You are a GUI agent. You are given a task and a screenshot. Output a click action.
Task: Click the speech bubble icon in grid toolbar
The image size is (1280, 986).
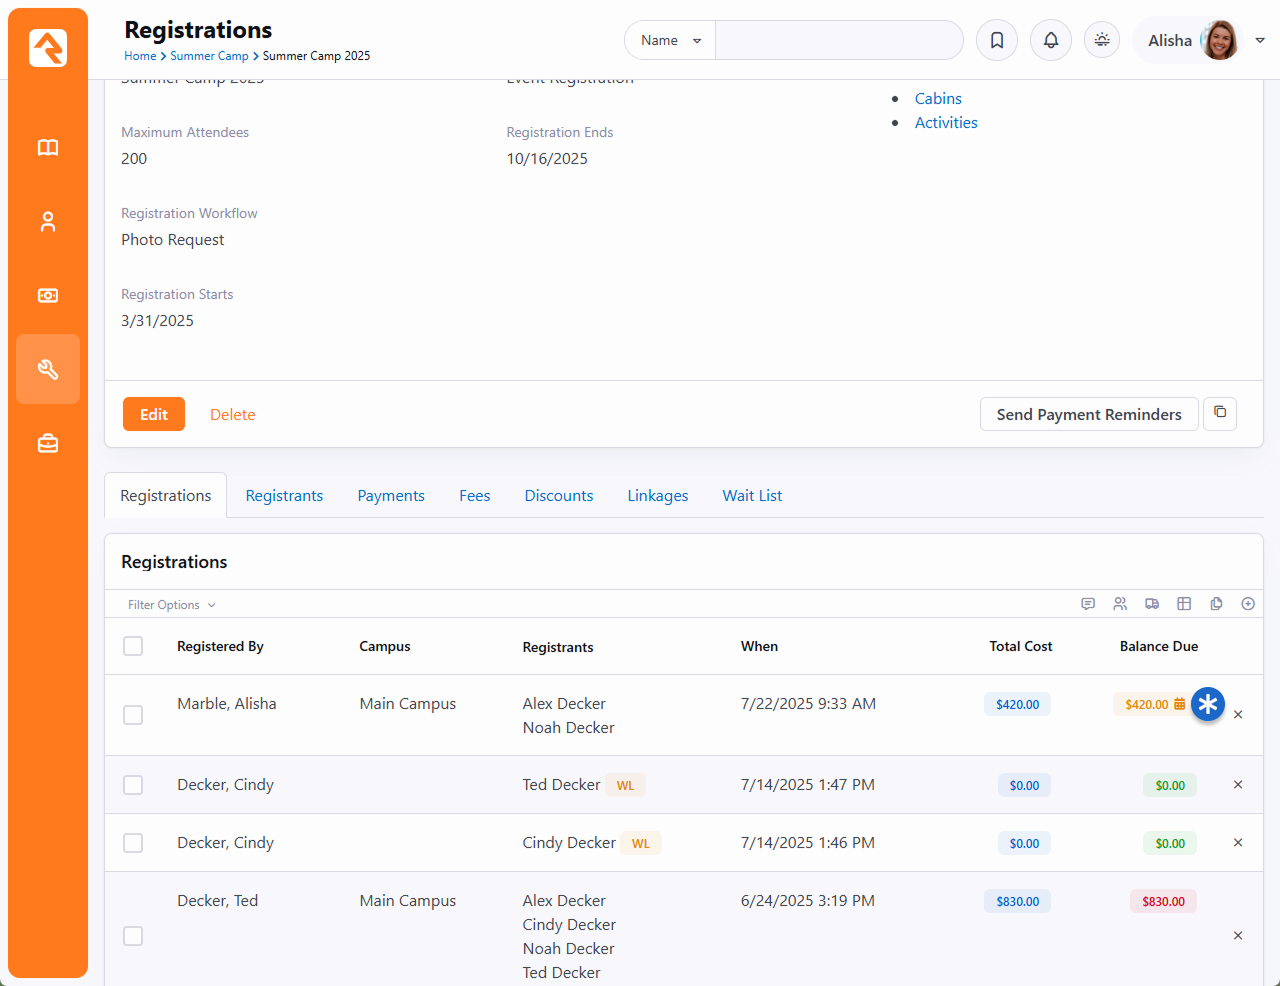[1088, 604]
